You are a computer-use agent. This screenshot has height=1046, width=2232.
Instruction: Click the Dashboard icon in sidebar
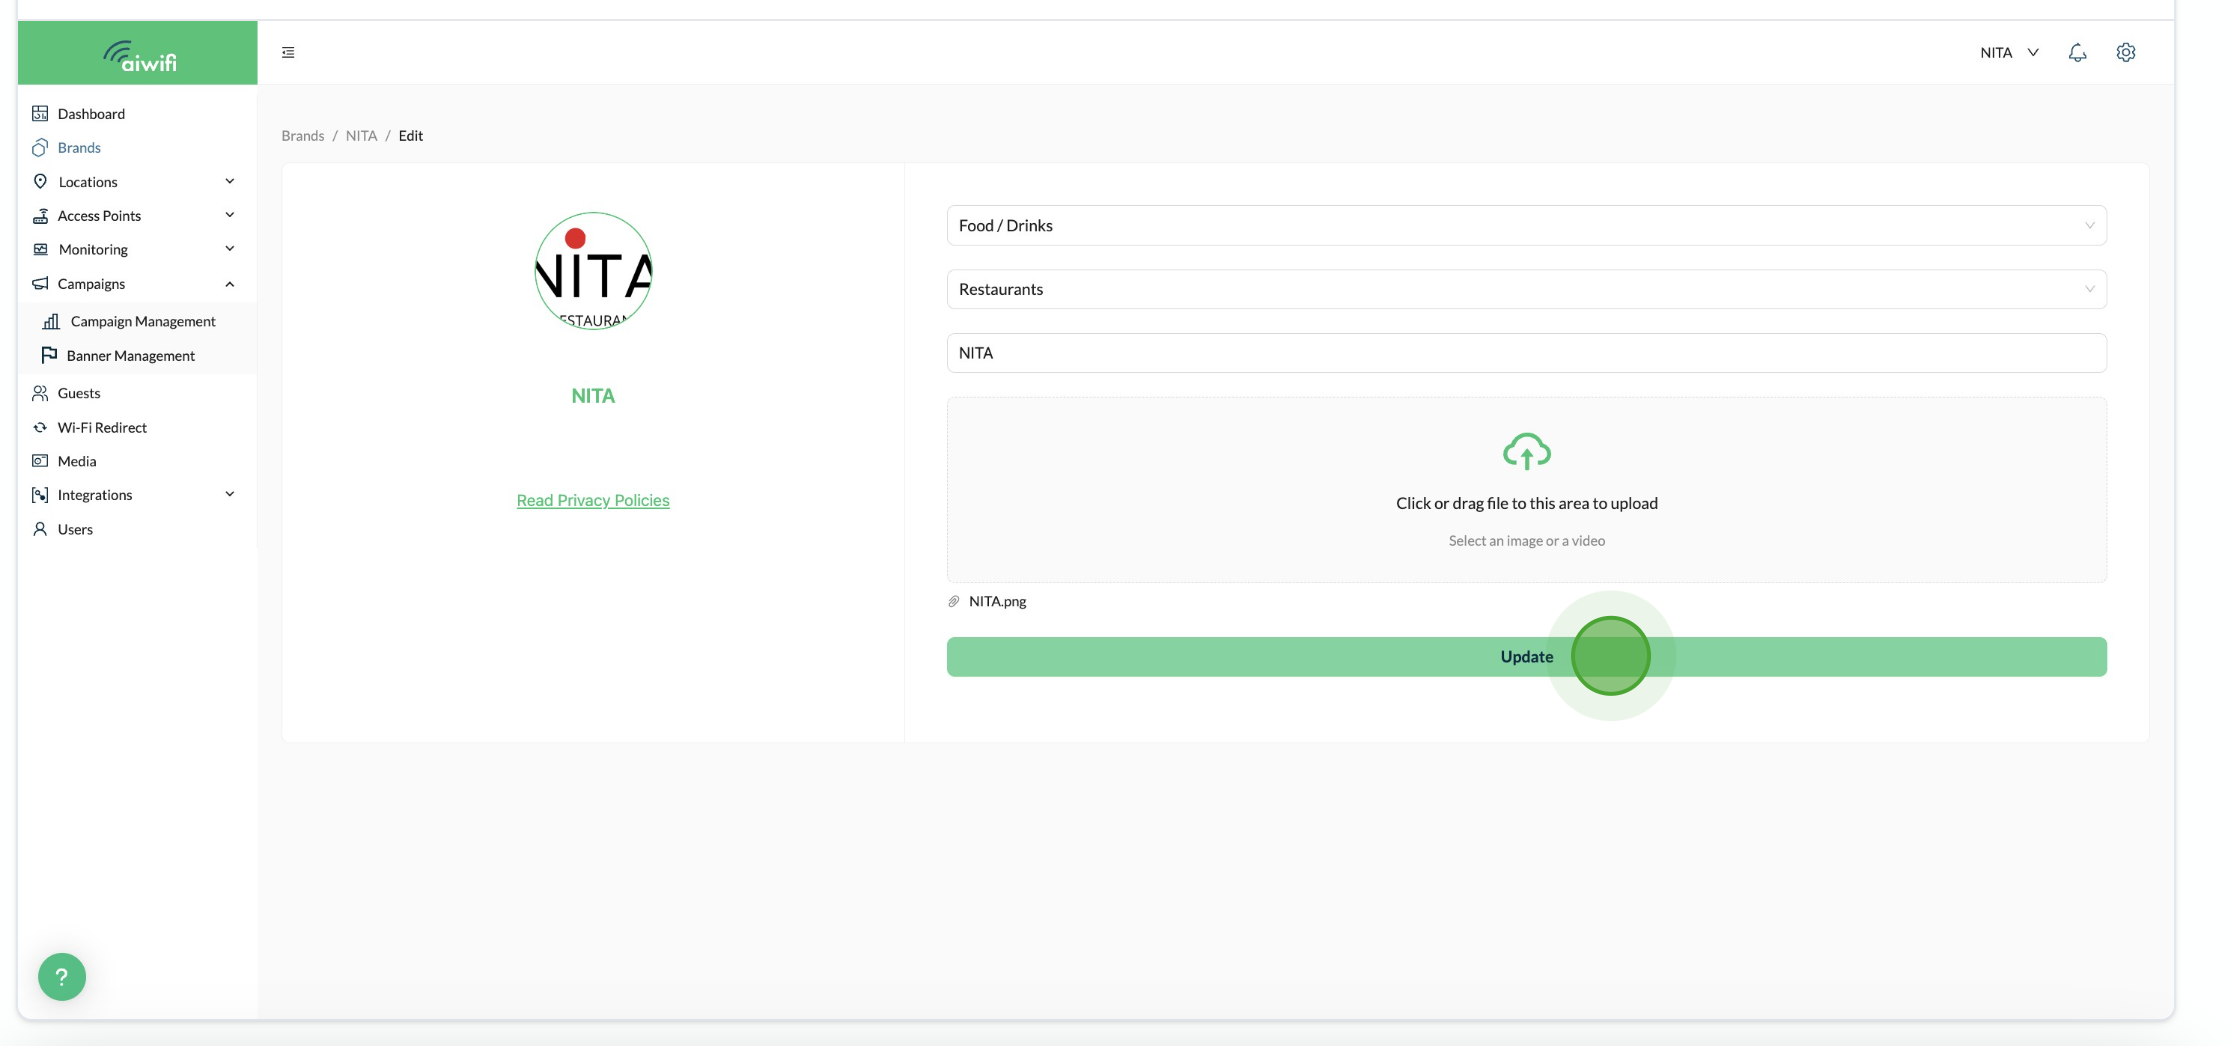[40, 113]
